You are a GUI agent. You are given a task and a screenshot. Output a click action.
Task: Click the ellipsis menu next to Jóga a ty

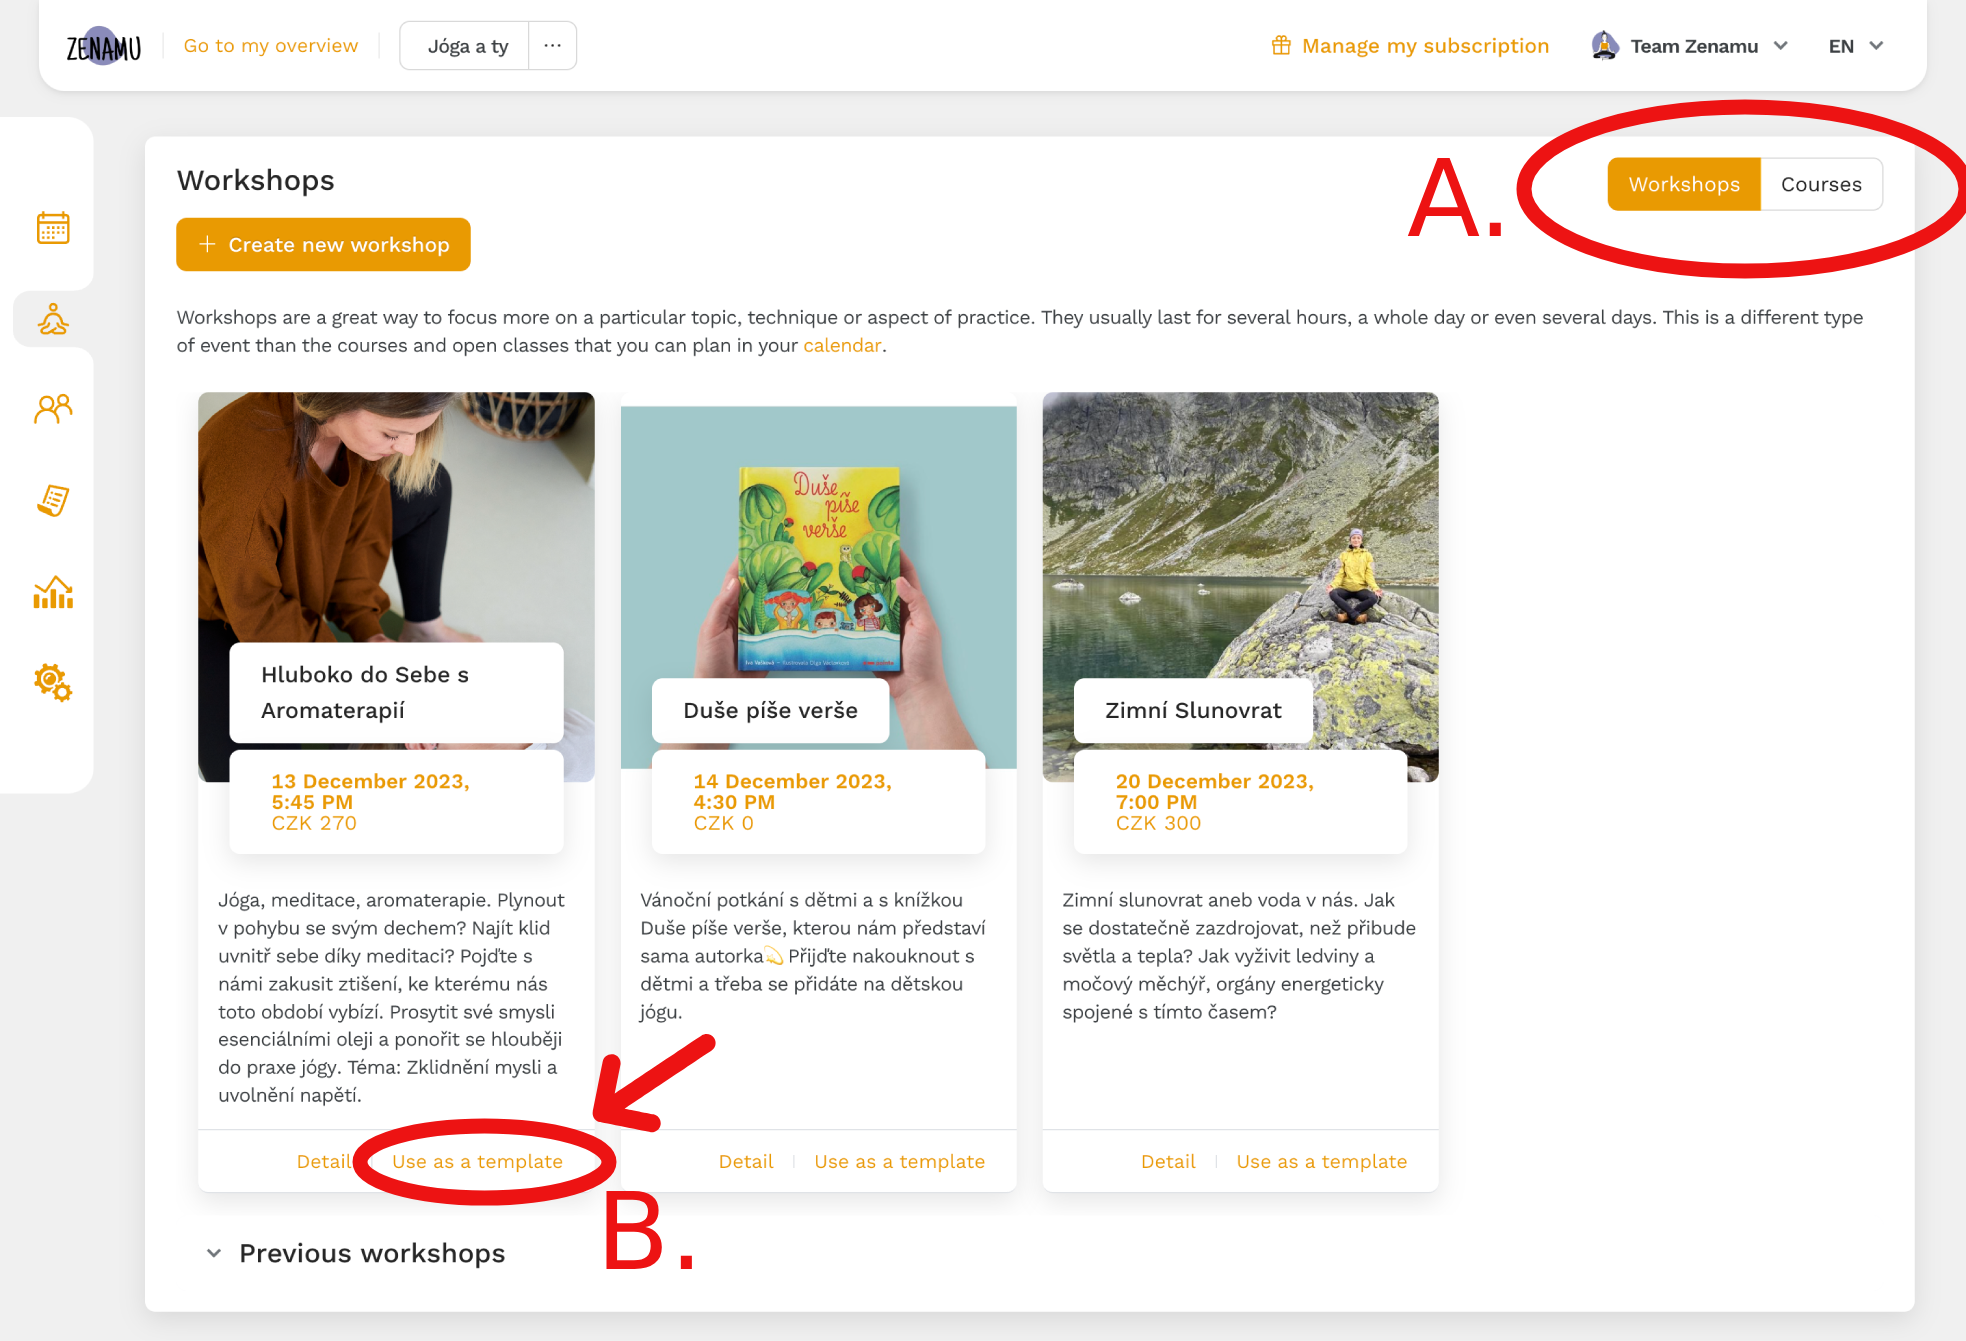tap(553, 46)
